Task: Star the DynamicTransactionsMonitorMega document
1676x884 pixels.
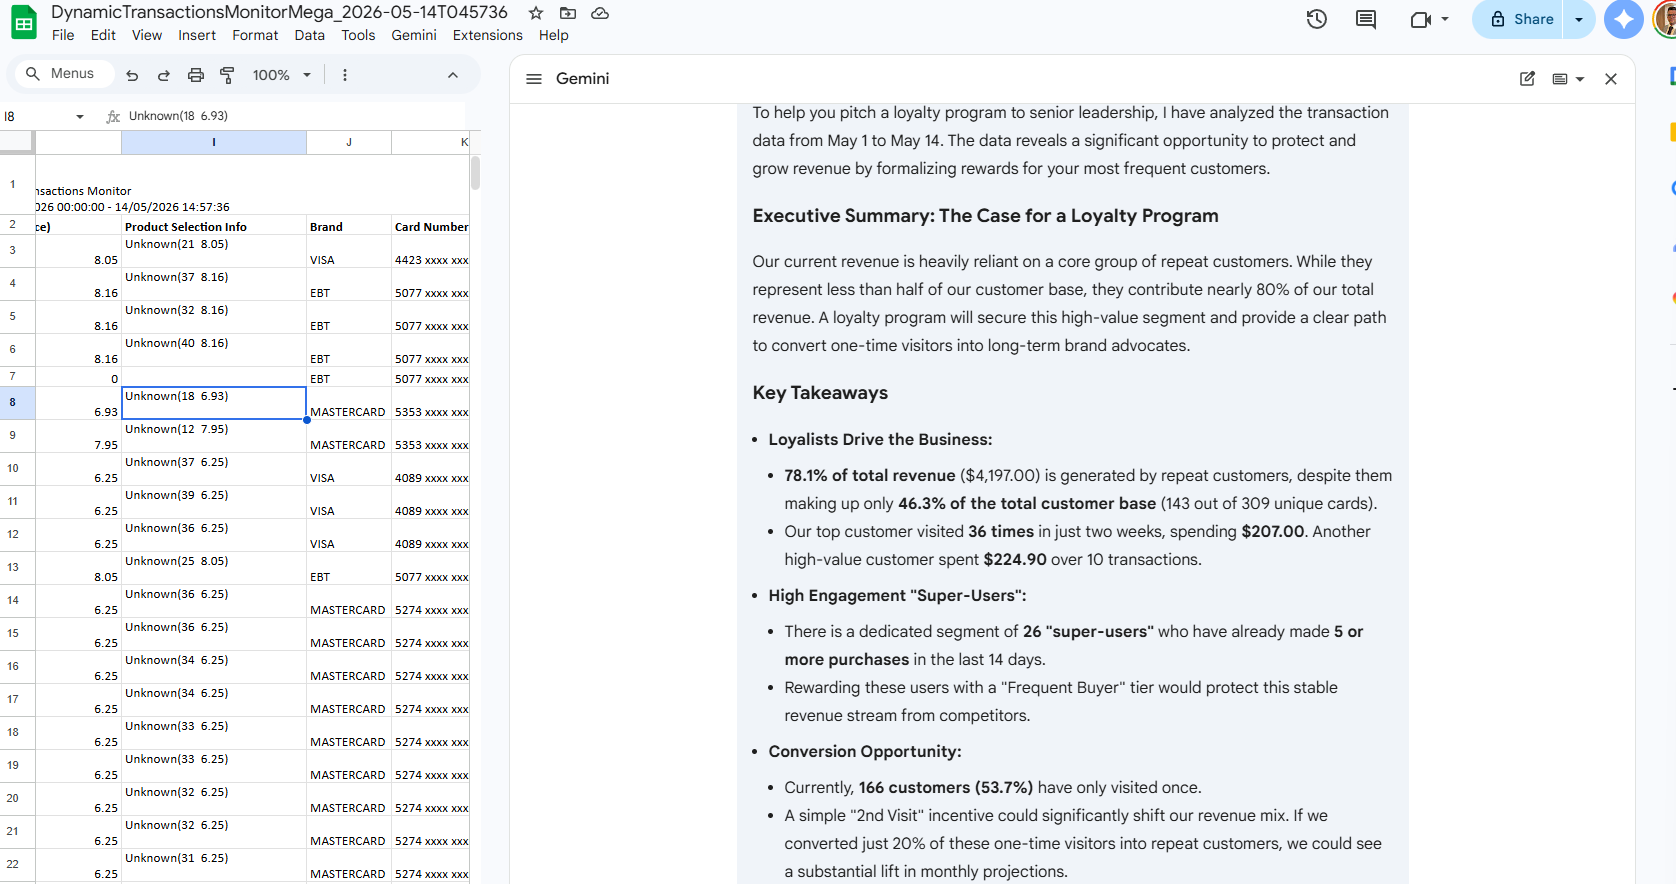Action: 536,13
